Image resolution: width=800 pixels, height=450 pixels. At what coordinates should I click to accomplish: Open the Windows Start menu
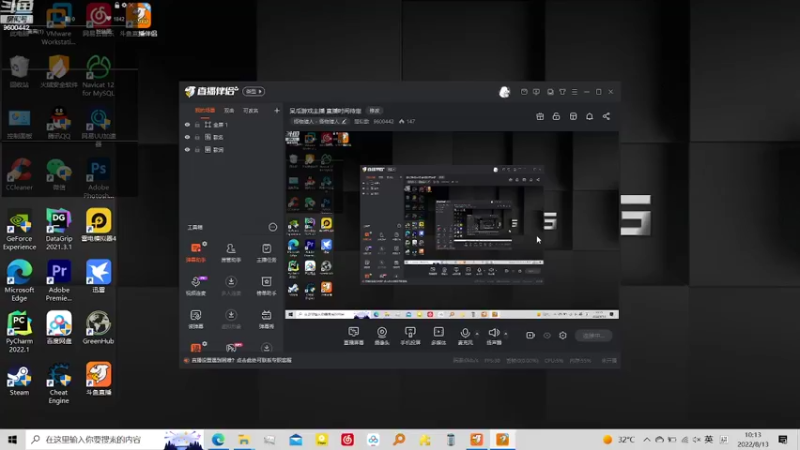click(13, 439)
